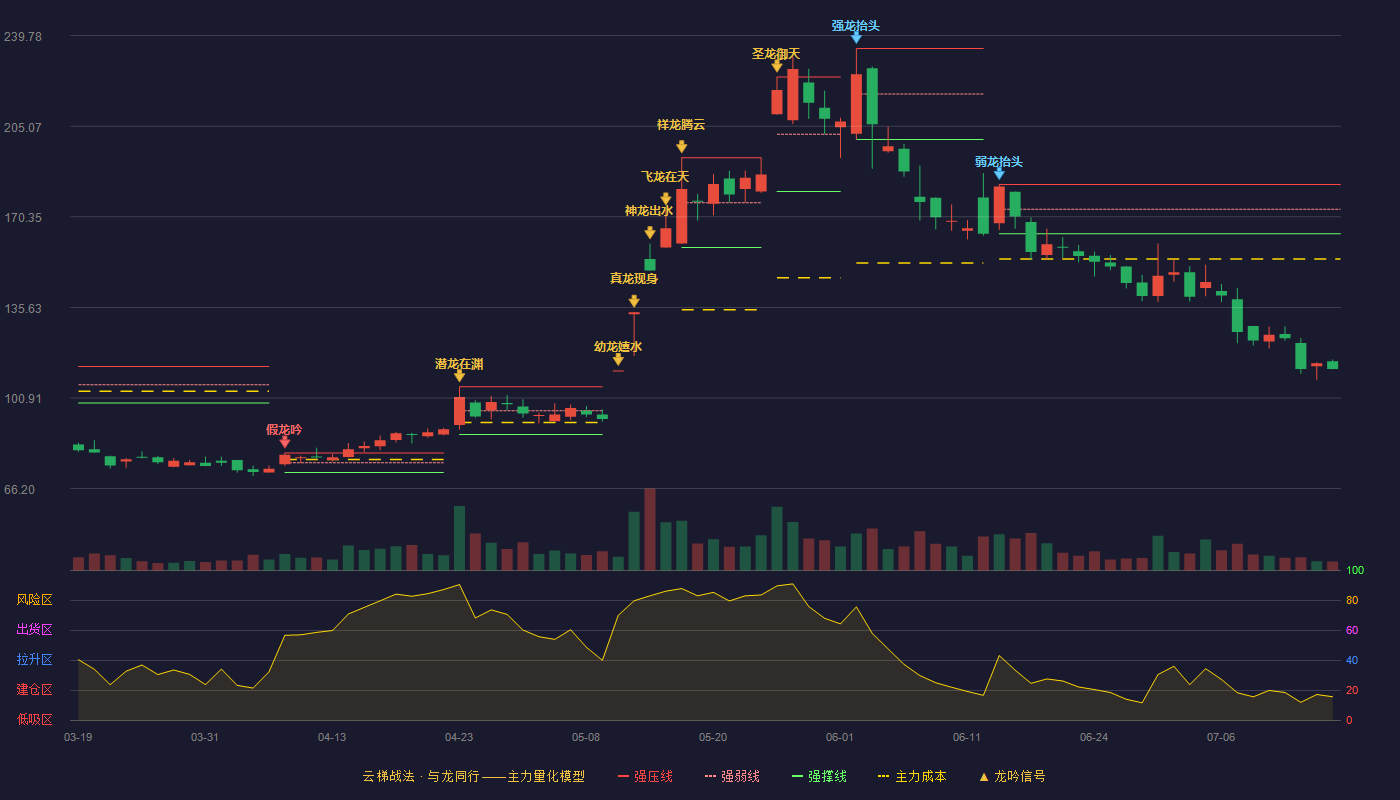Click the 神龙出水 signal arrow marker
Viewport: 1400px width, 800px height.
tap(650, 233)
